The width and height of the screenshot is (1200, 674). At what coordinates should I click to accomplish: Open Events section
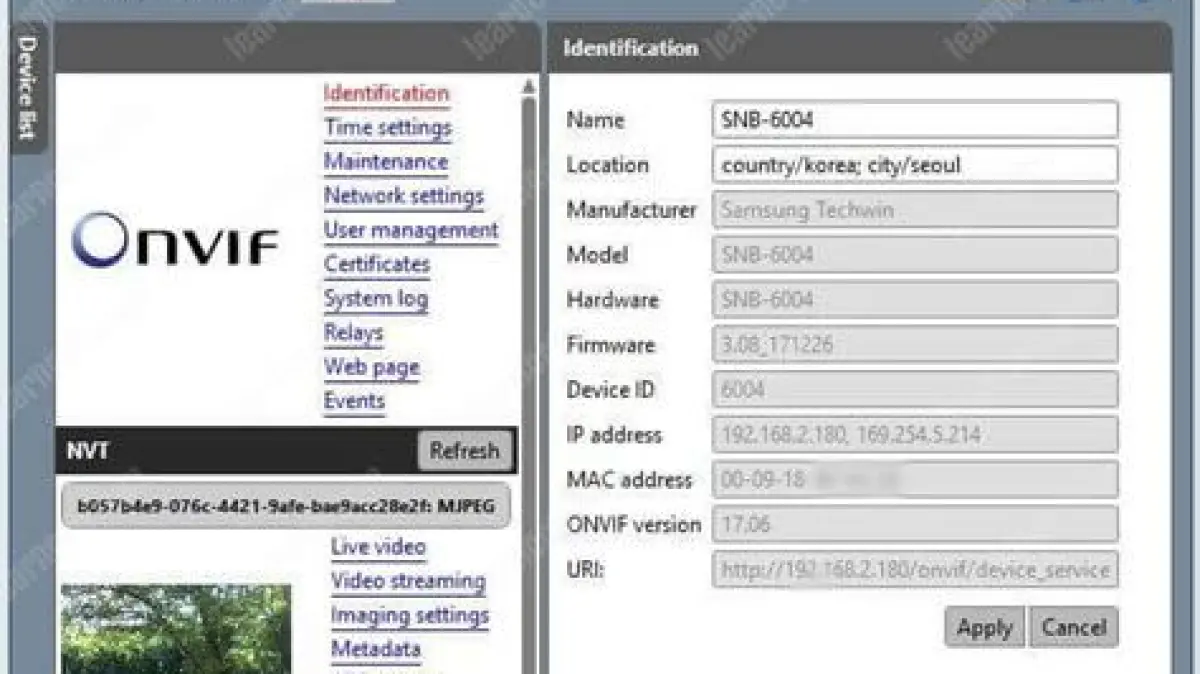click(354, 401)
